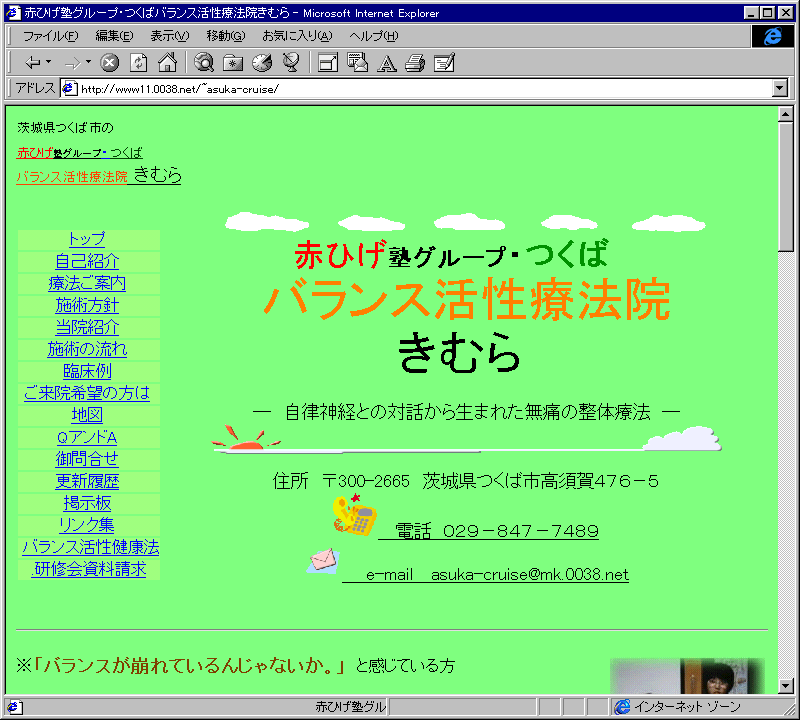Viewport: 800px width, 720px height.
Task: Open the 施術の流れ link
Action: click(87, 349)
